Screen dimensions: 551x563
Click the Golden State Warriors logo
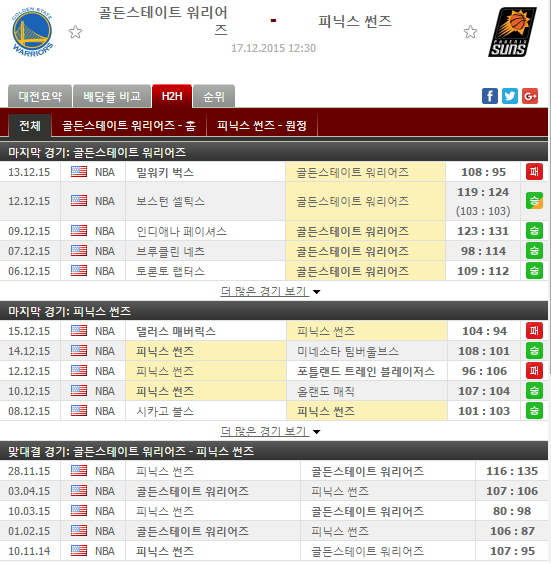point(32,32)
